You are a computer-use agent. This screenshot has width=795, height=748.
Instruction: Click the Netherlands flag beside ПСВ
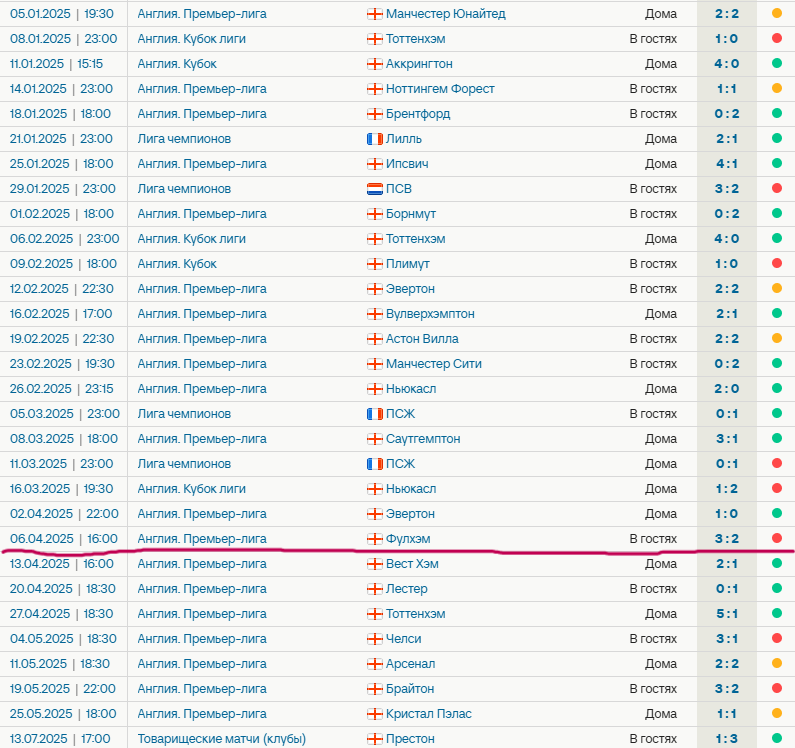375,189
